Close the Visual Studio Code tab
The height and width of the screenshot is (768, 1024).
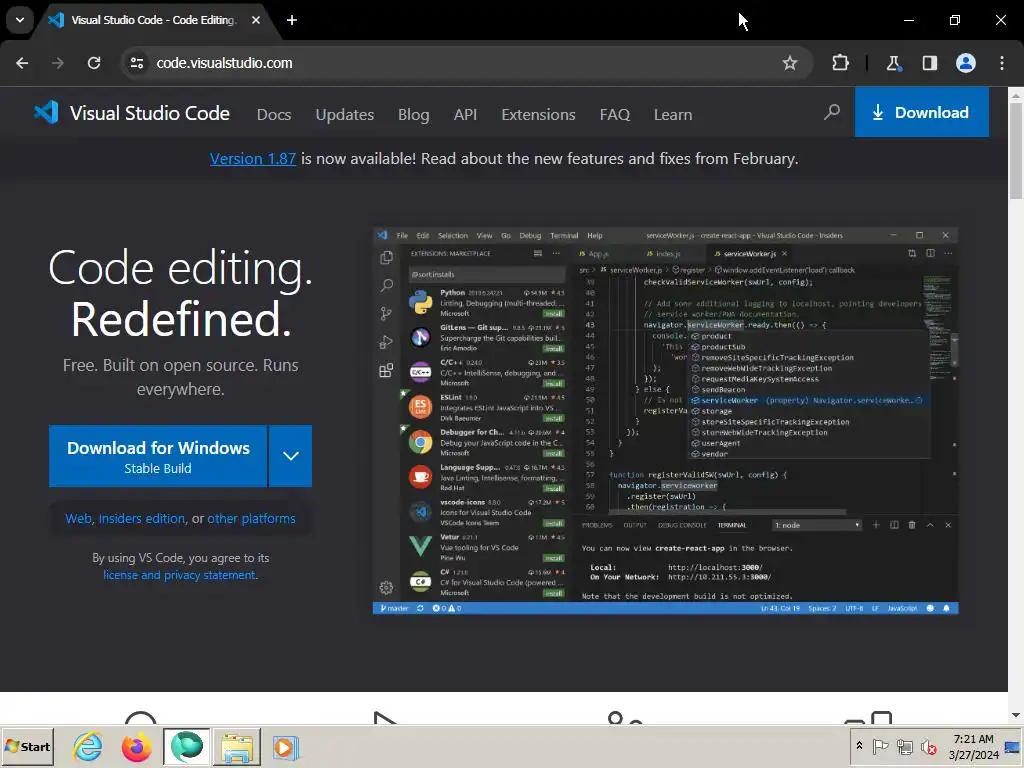click(x=256, y=20)
